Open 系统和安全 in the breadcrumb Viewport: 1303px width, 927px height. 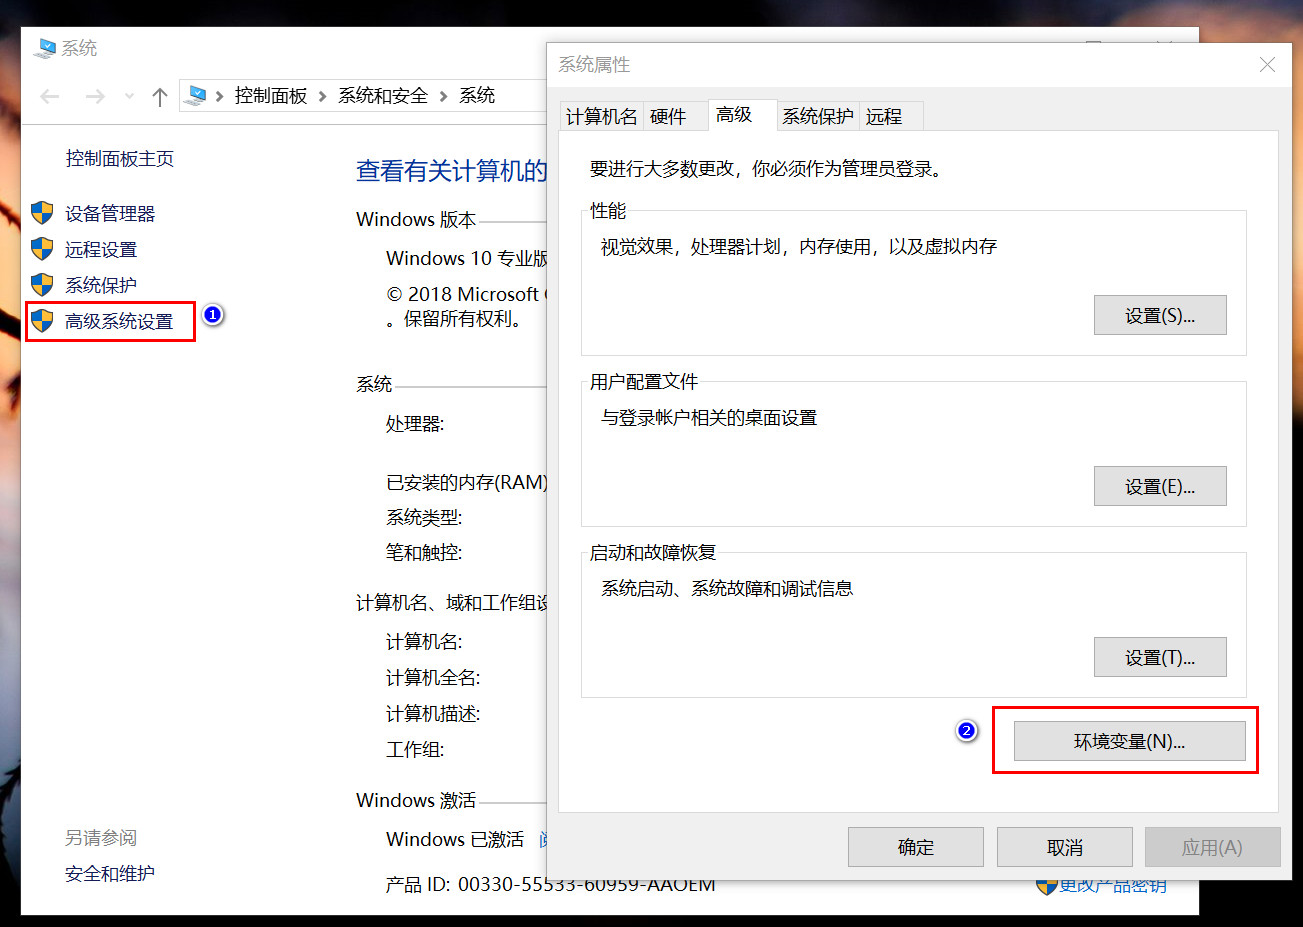coord(383,96)
